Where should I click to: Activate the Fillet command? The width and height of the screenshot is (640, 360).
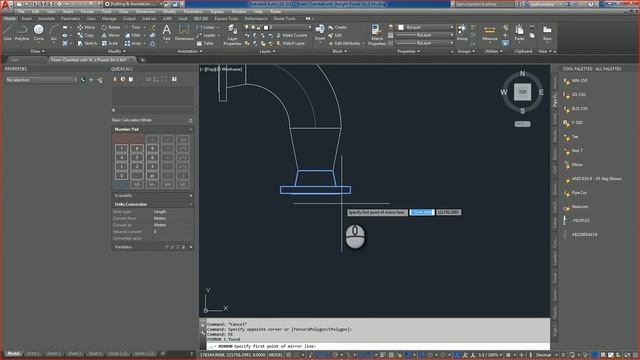point(133,36)
